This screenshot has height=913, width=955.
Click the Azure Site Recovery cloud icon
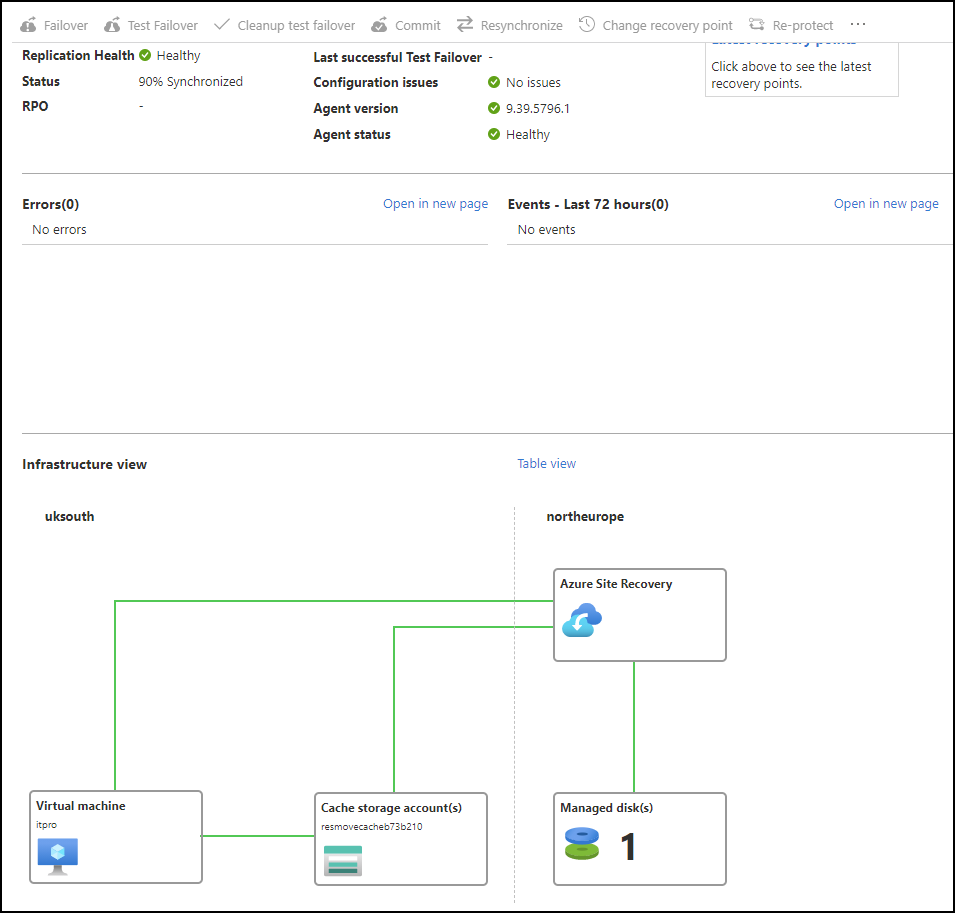tap(581, 621)
